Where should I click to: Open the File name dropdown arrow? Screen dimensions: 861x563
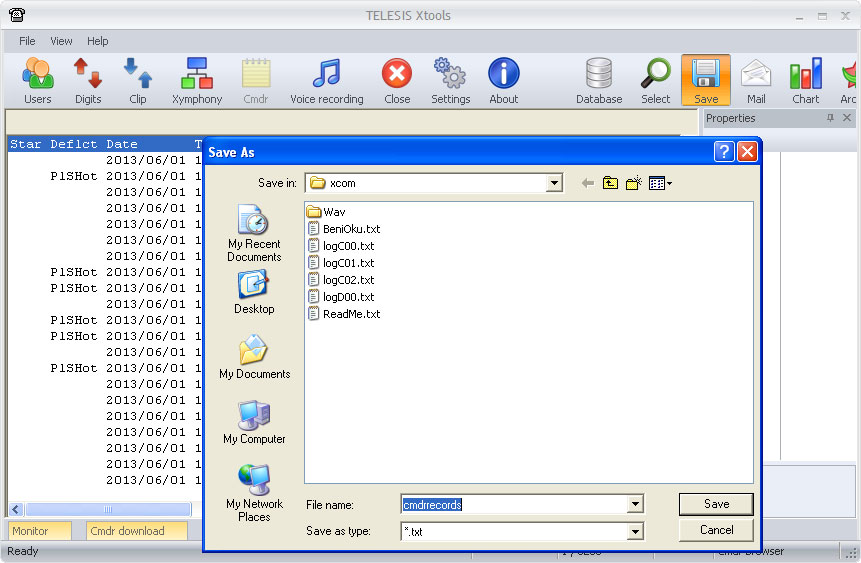tap(634, 505)
